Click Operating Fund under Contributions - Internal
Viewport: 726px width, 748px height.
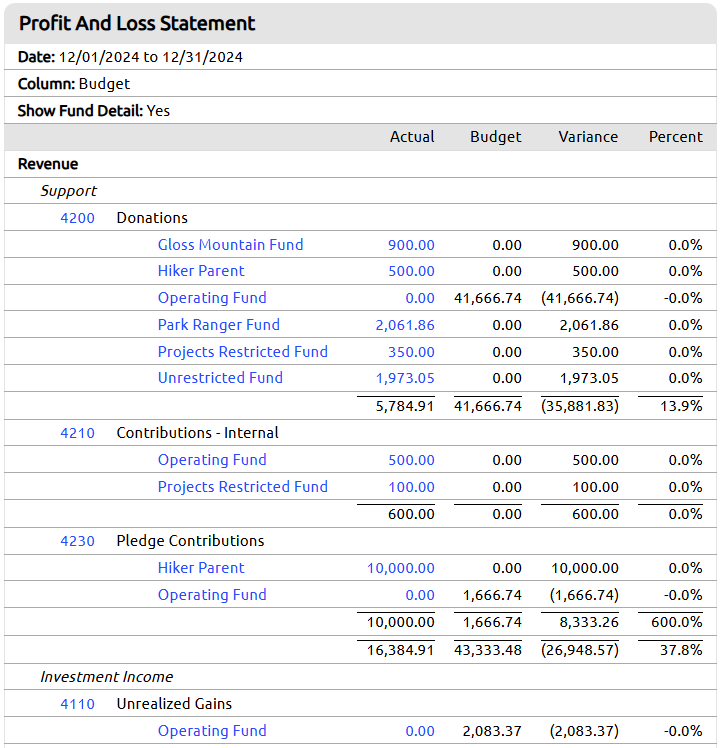tap(212, 460)
